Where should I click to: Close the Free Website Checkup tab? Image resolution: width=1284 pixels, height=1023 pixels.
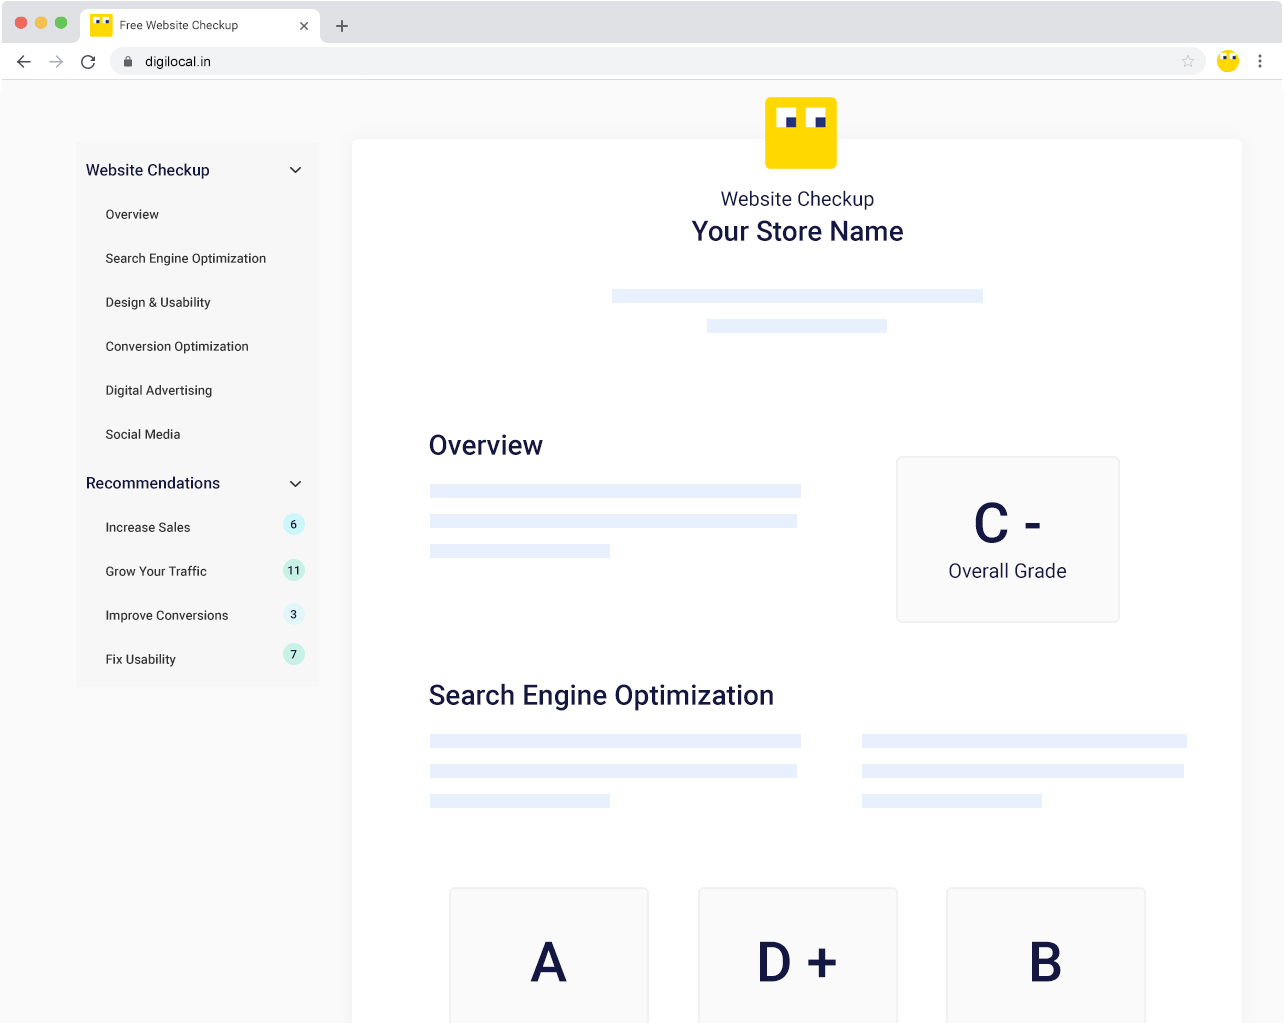tap(304, 26)
